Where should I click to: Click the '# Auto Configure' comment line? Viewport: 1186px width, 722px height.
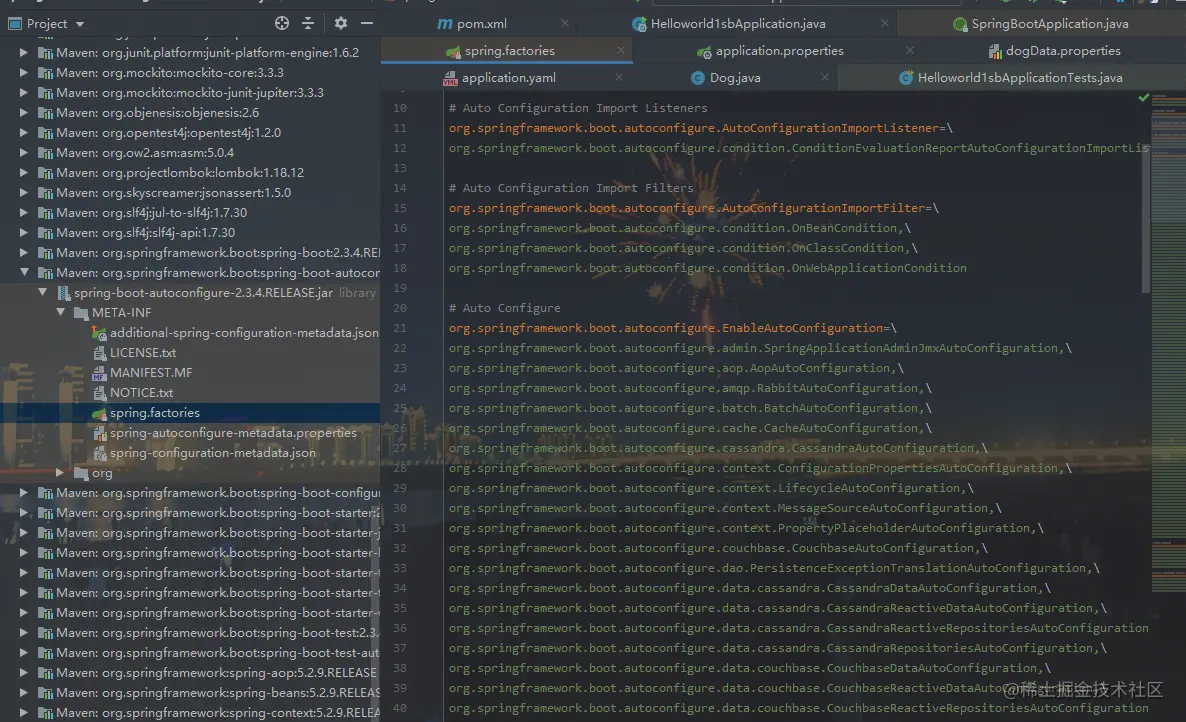[505, 308]
